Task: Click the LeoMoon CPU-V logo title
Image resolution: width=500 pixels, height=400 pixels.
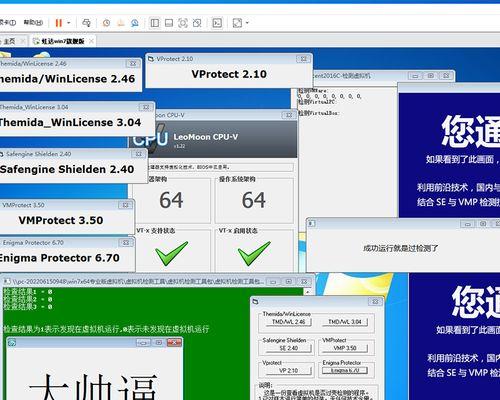Action: click(x=206, y=137)
